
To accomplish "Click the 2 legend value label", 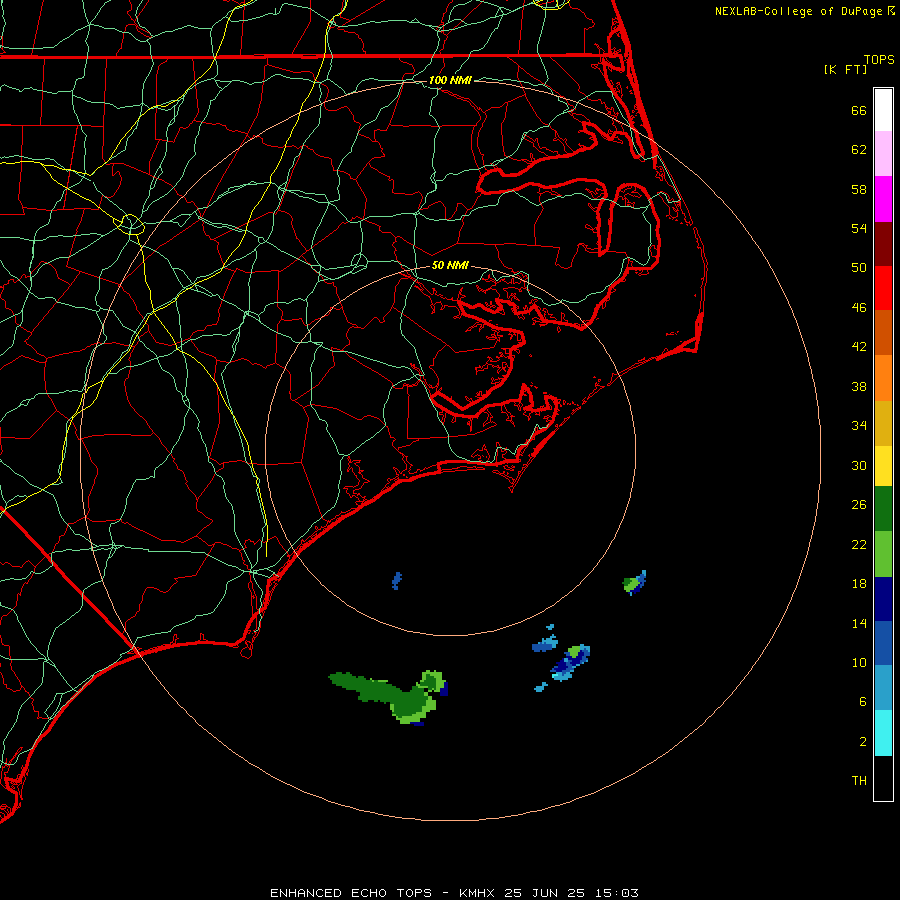I will (x=863, y=742).
